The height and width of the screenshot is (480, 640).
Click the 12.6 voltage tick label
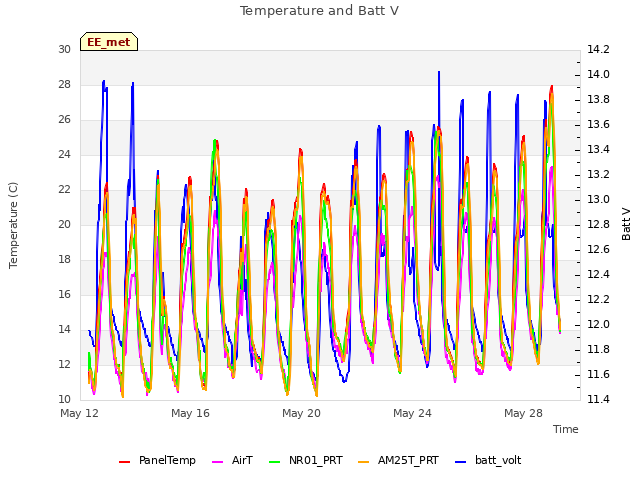[598, 249]
